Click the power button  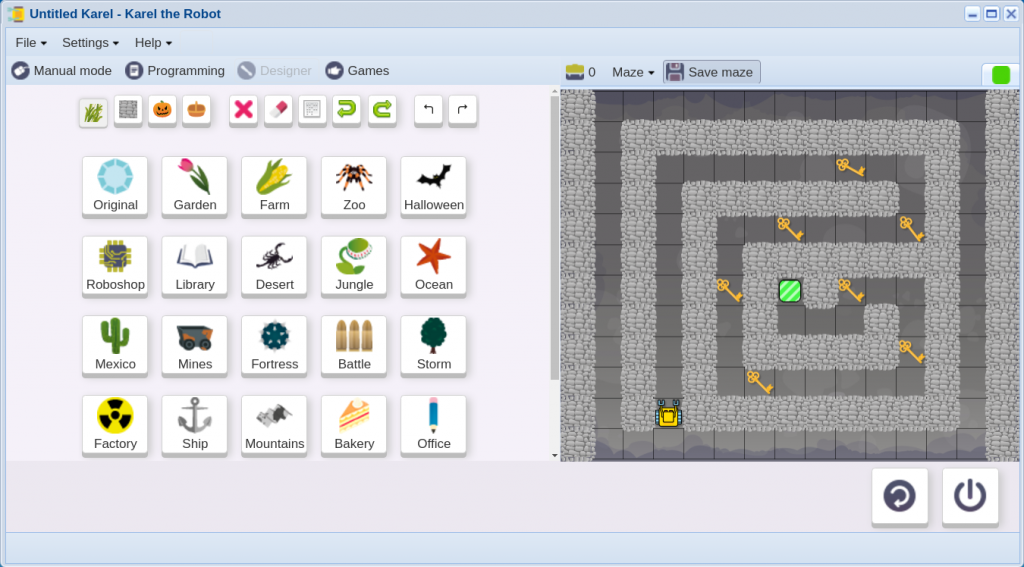[x=970, y=496]
